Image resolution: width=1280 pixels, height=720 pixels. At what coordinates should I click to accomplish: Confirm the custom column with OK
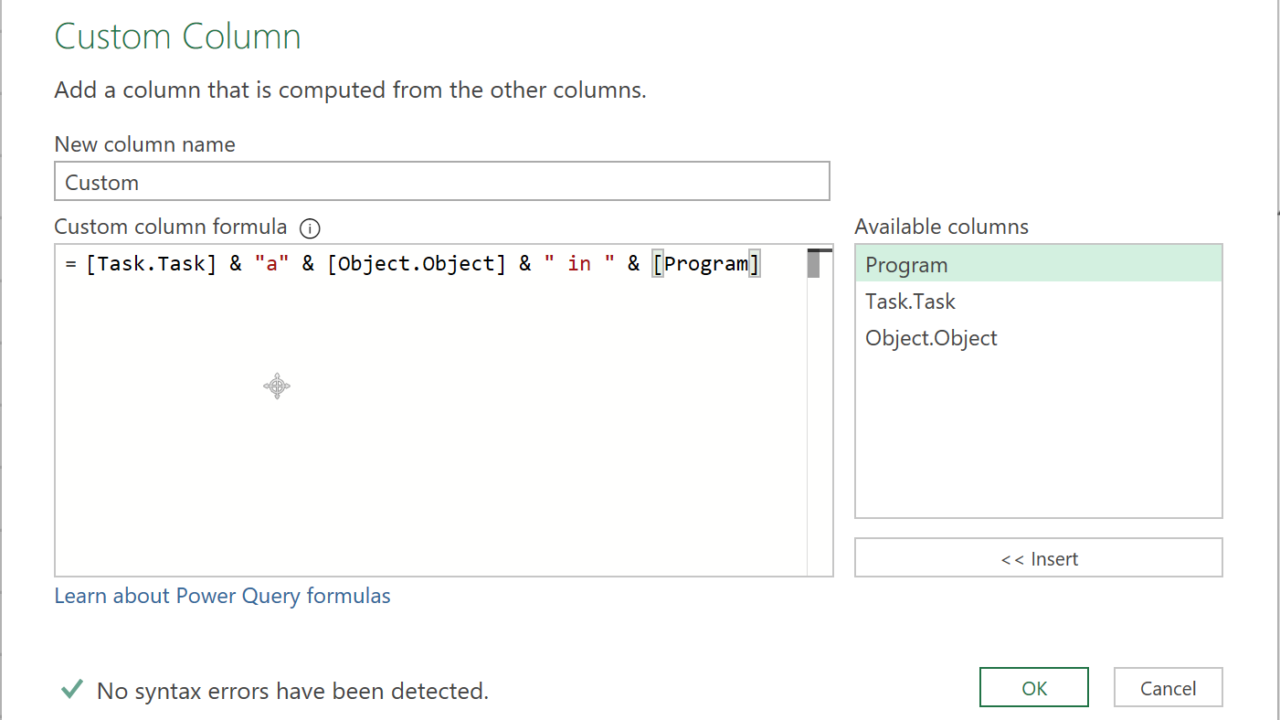click(x=1034, y=688)
